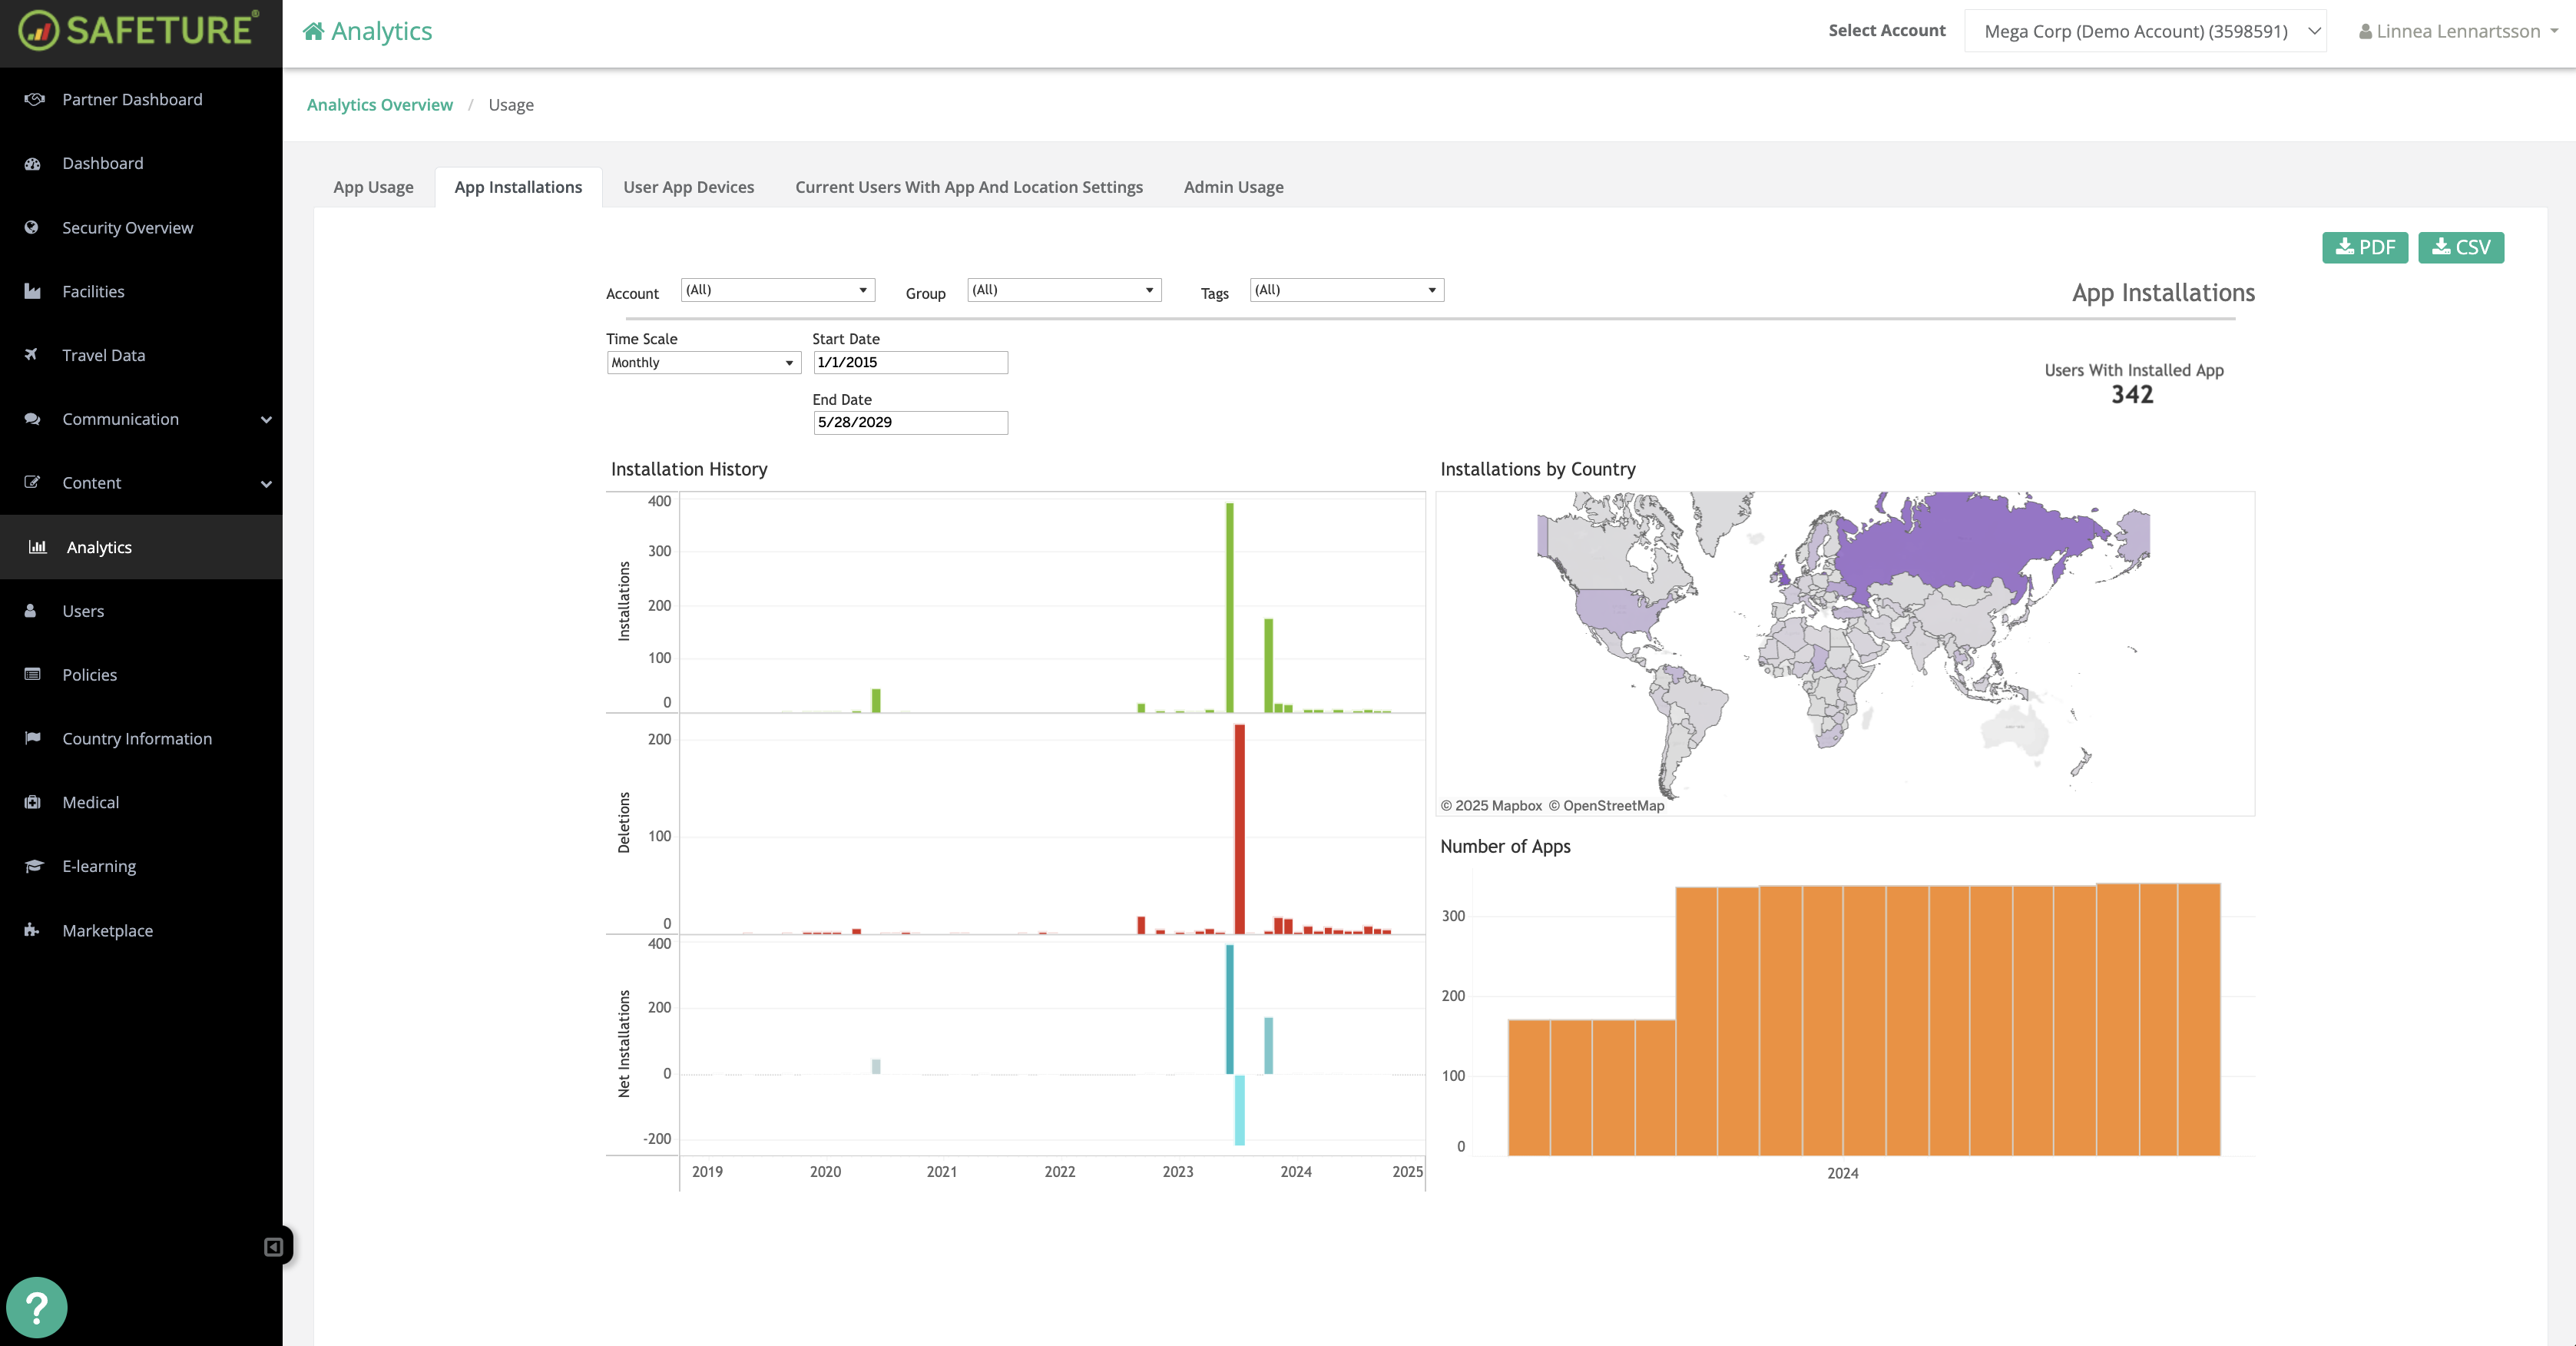Expand the Content menu chevron
The width and height of the screenshot is (2576, 1346).
[266, 483]
